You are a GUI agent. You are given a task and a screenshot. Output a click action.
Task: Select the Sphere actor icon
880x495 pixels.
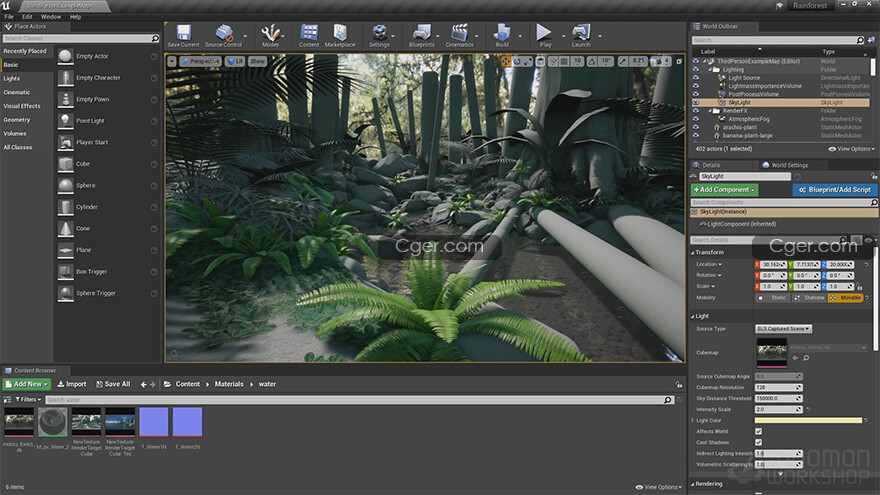(x=66, y=185)
